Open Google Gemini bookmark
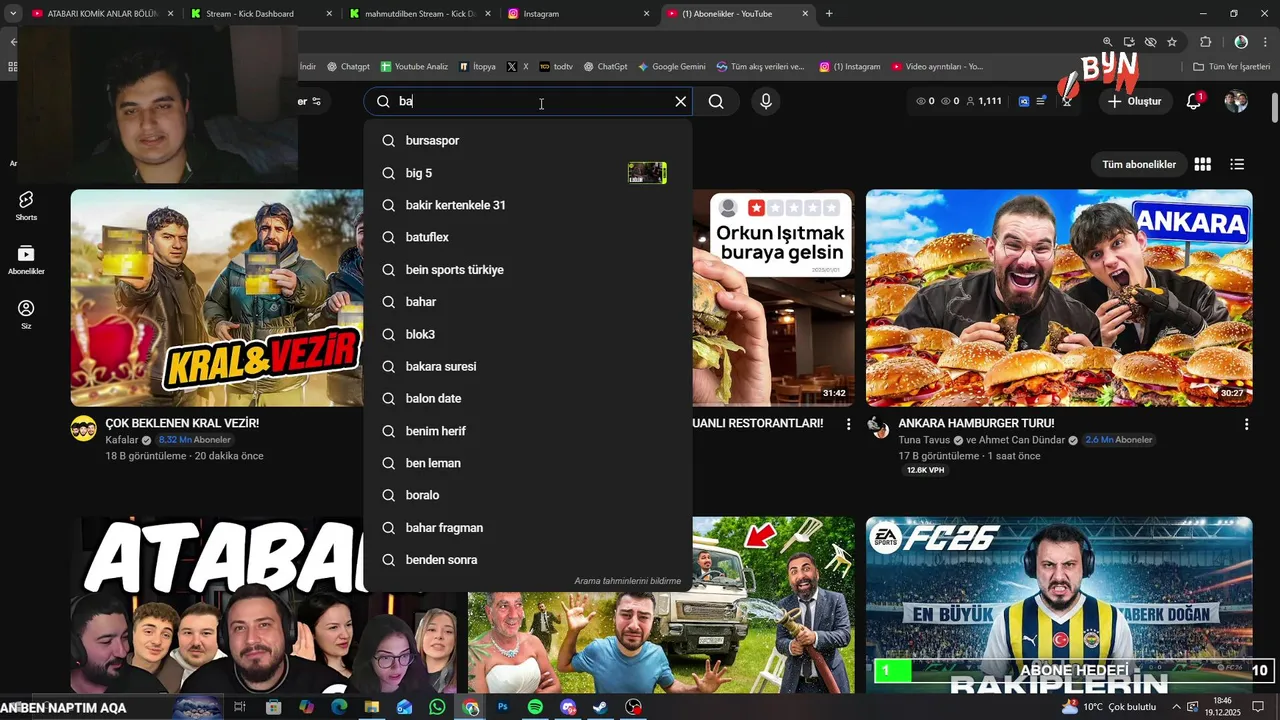The width and height of the screenshot is (1280, 720). click(672, 66)
